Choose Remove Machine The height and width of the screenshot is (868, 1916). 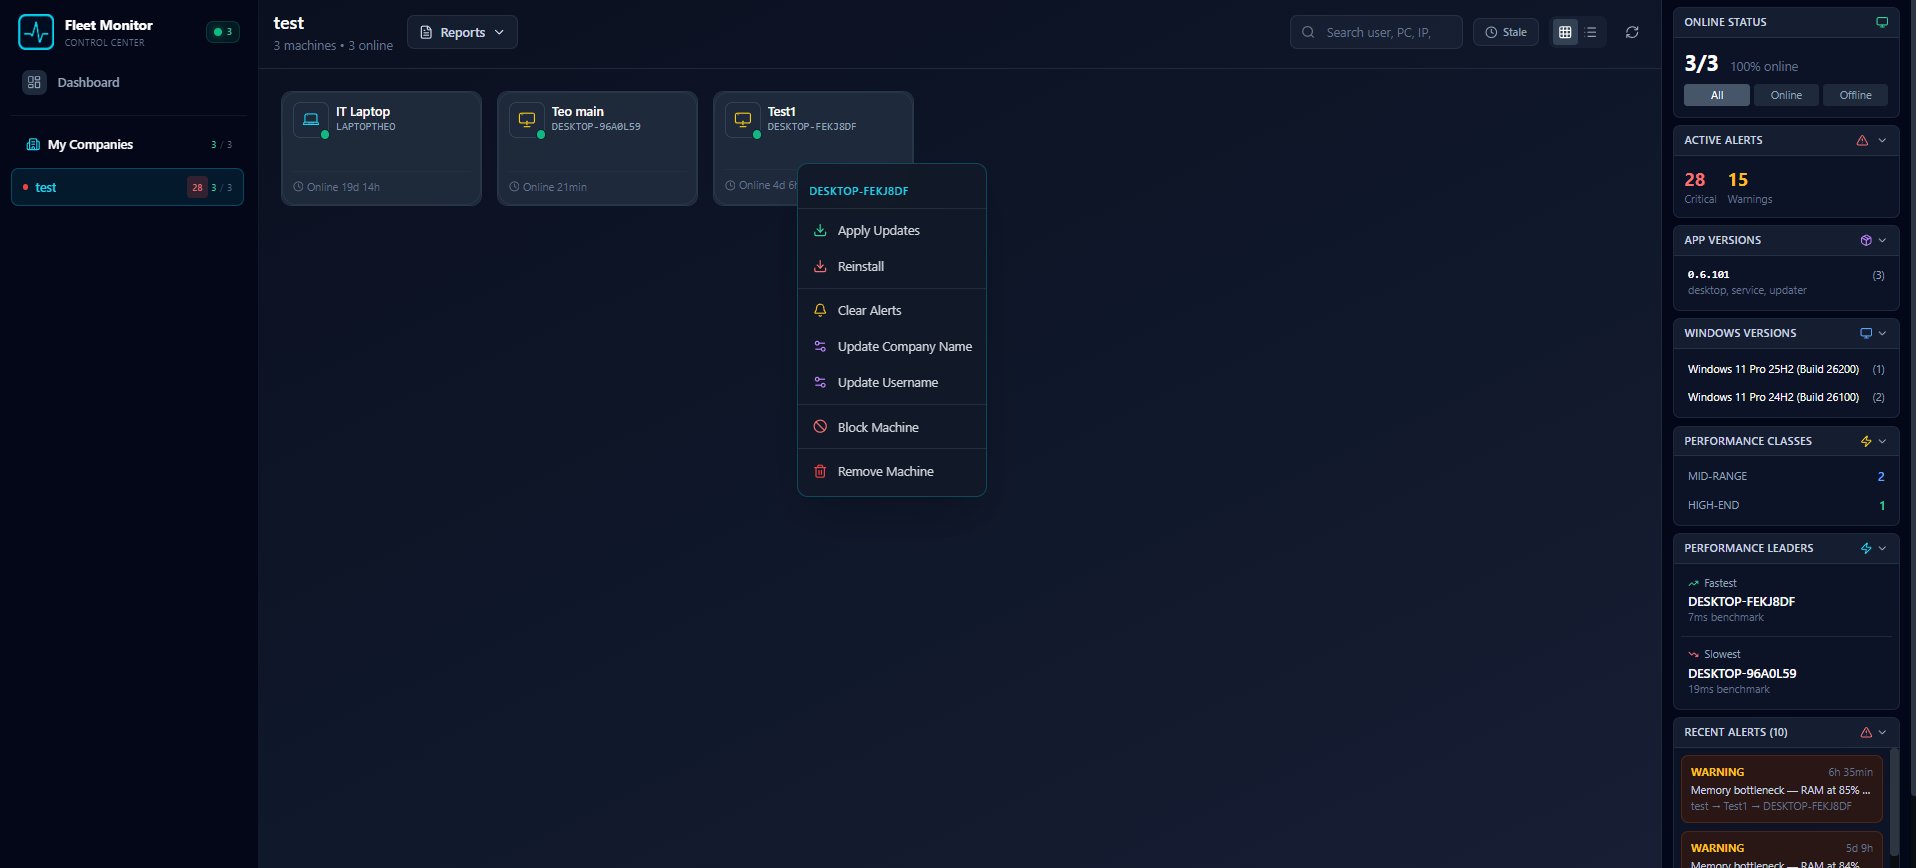tap(892, 471)
